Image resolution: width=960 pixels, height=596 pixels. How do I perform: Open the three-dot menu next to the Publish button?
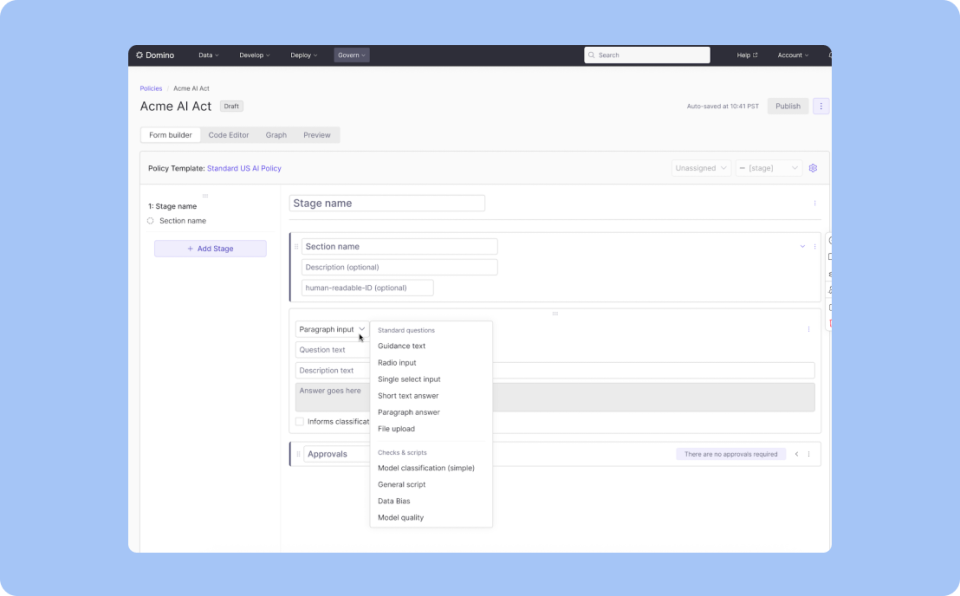[820, 105]
